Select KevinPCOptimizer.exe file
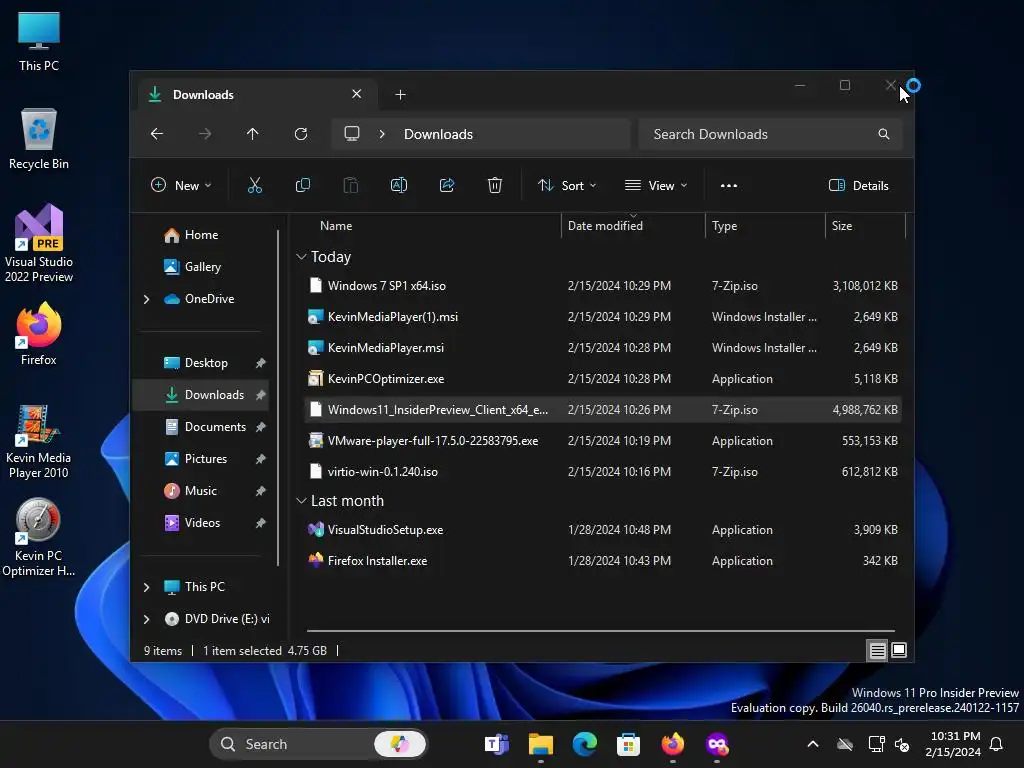The height and width of the screenshot is (768, 1024). 603,379
